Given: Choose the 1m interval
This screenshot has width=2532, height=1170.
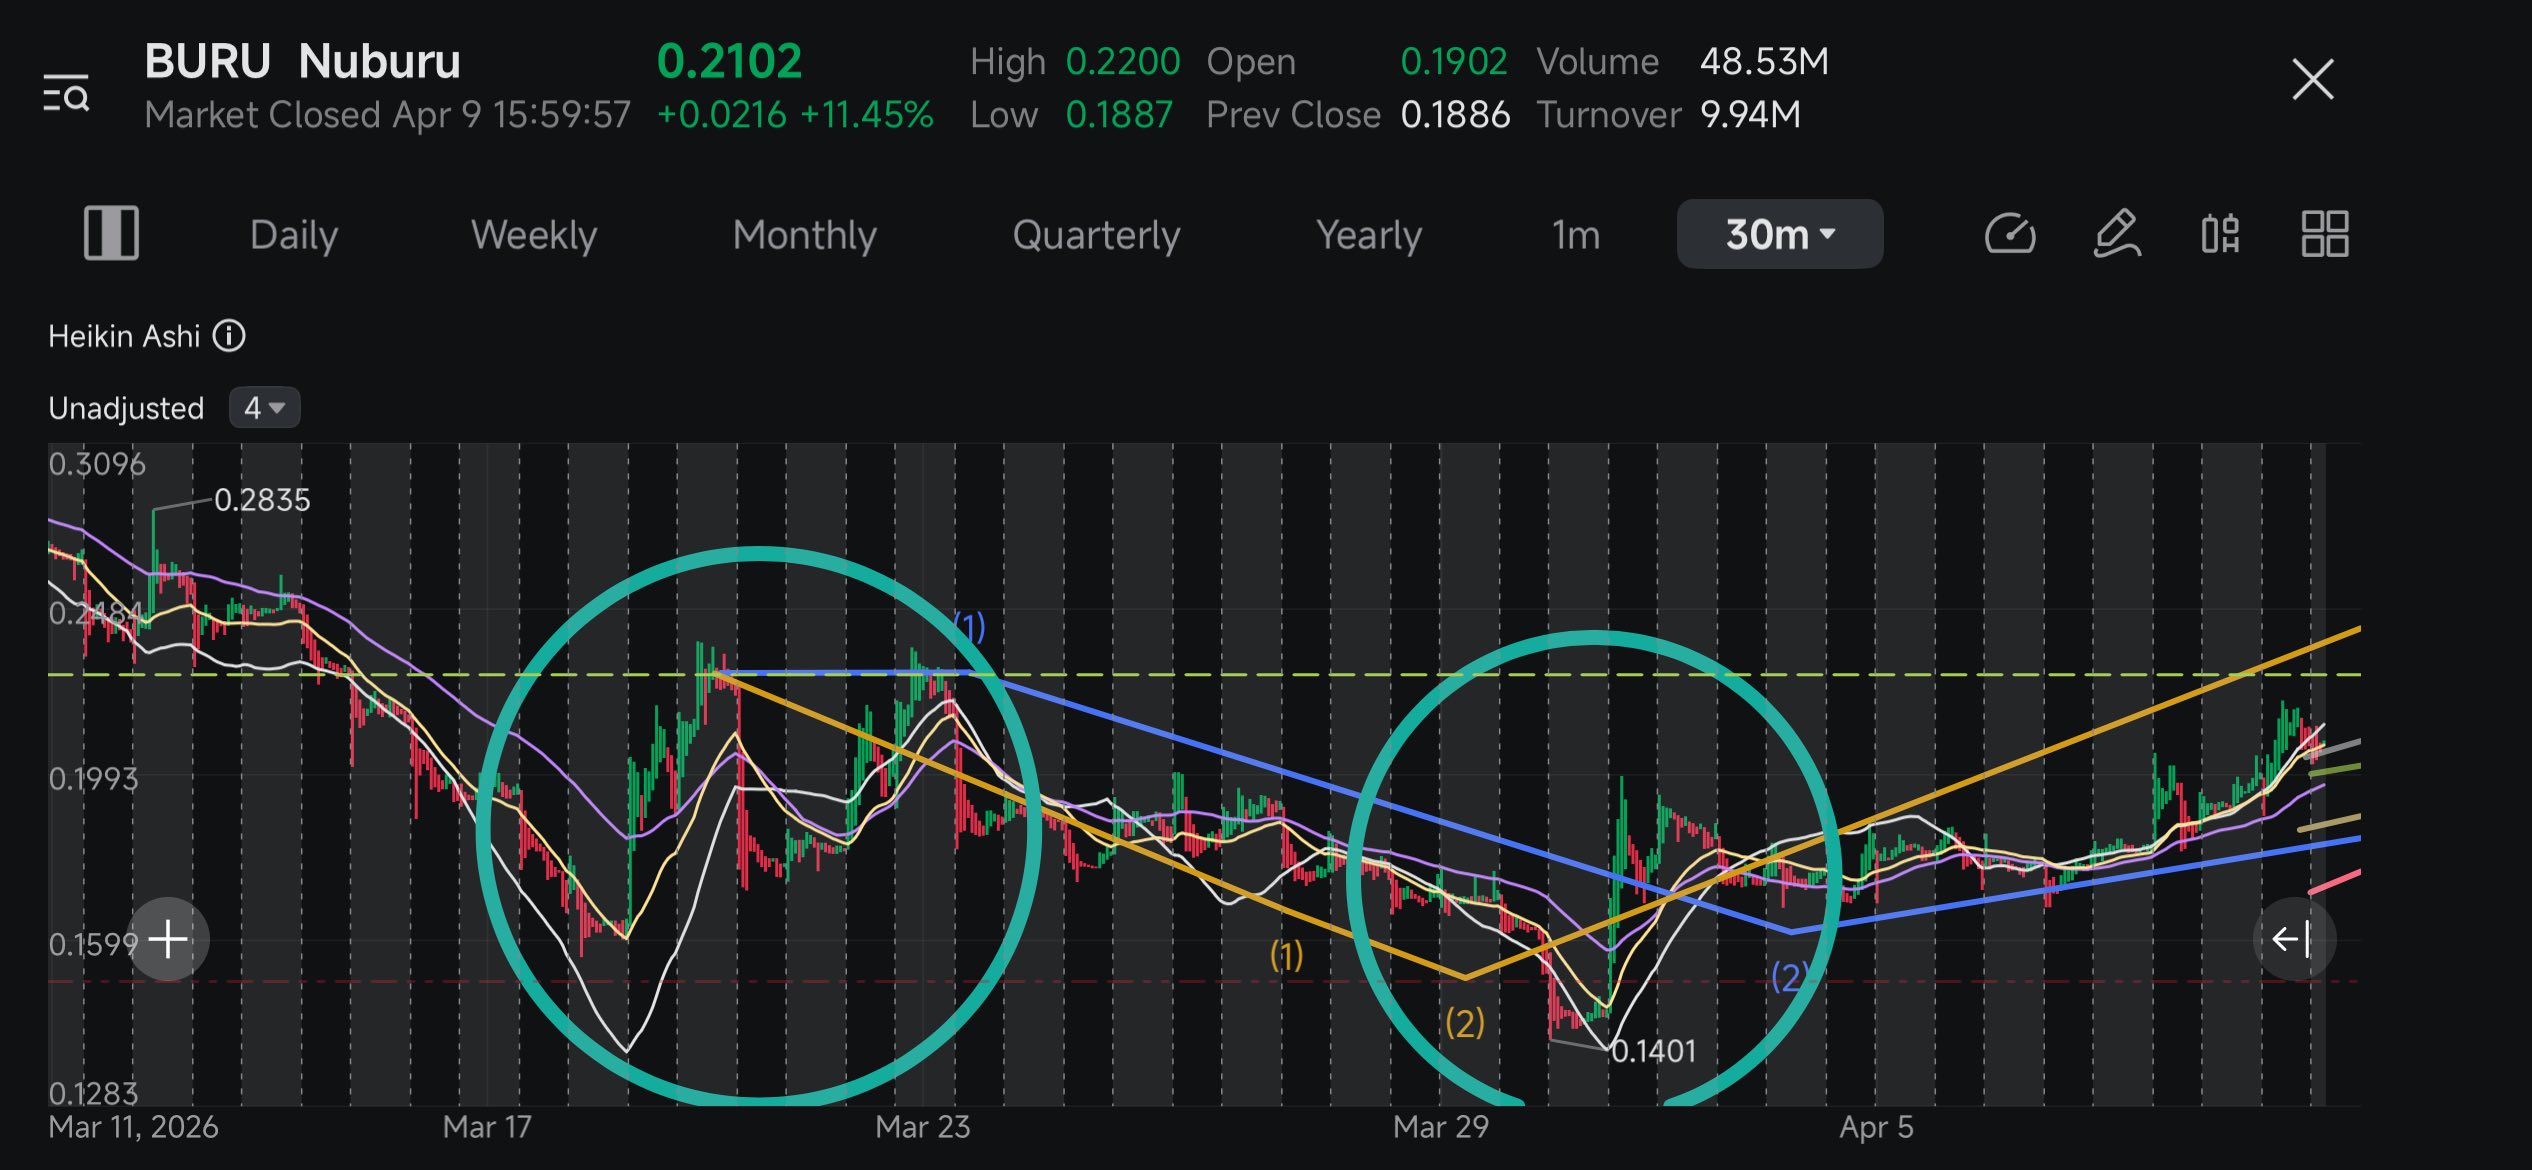Looking at the screenshot, I should [1576, 235].
